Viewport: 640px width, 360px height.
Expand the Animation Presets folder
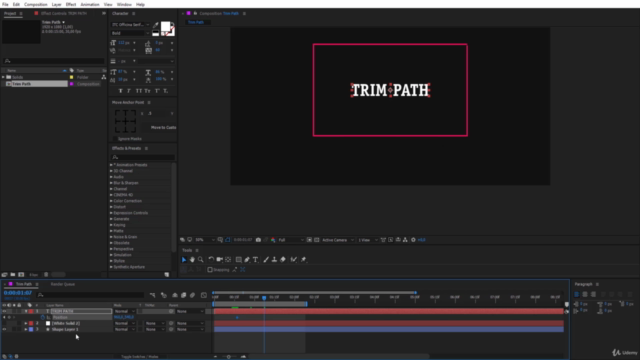(111, 165)
